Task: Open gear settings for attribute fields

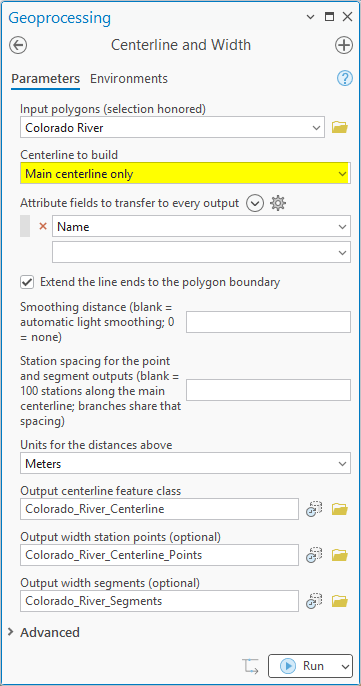Action: click(x=278, y=203)
